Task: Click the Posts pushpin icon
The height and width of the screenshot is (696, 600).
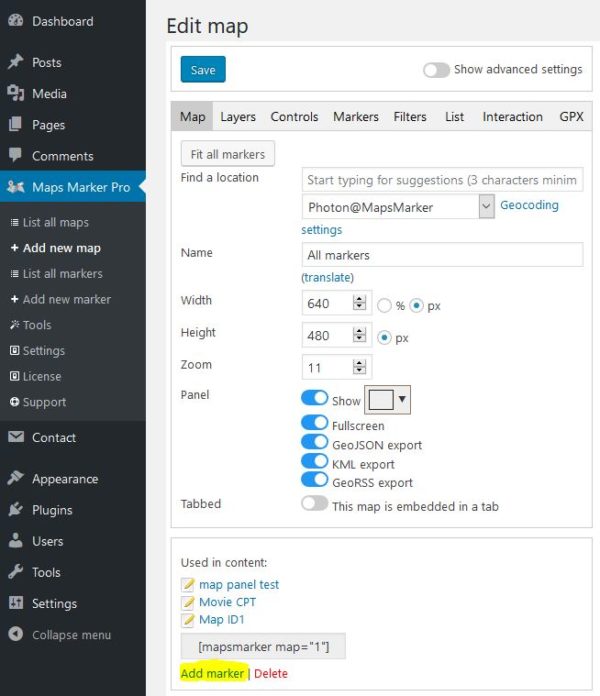Action: pyautogui.click(x=16, y=62)
